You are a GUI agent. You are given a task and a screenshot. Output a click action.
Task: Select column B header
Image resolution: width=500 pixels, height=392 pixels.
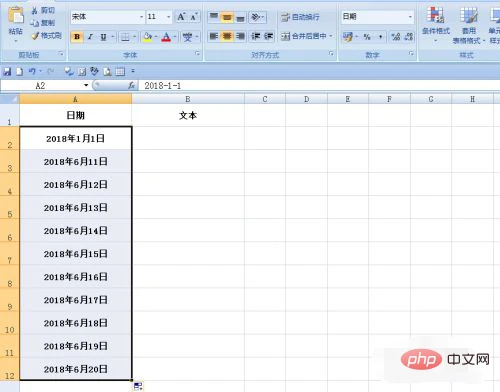tap(188, 99)
